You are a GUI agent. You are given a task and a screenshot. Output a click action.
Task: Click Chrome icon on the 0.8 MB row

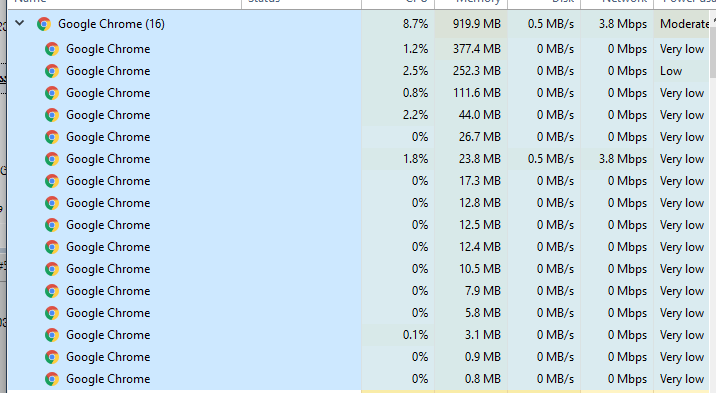pyautogui.click(x=52, y=379)
